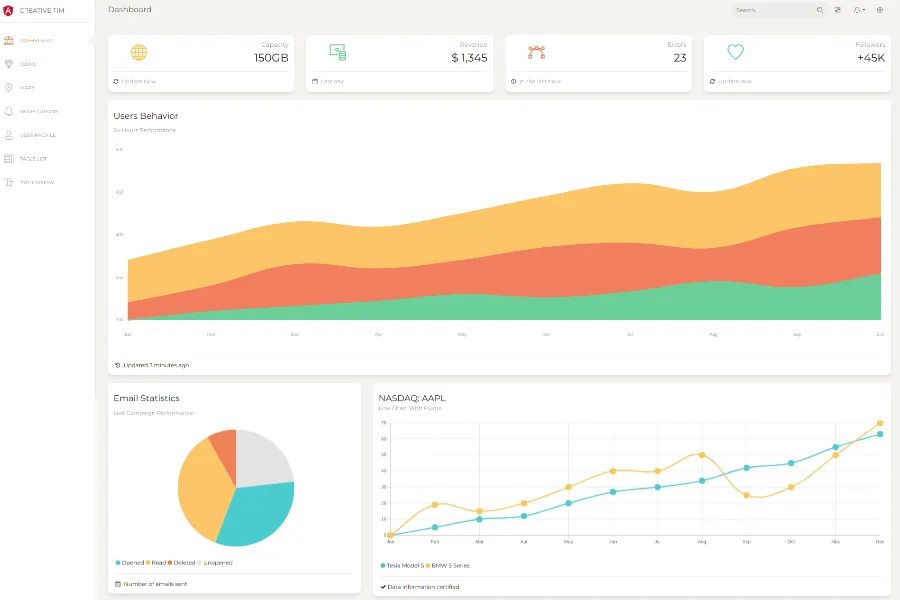Open the Typography sidebar item
This screenshot has width=900, height=600.
pyautogui.click(x=36, y=182)
